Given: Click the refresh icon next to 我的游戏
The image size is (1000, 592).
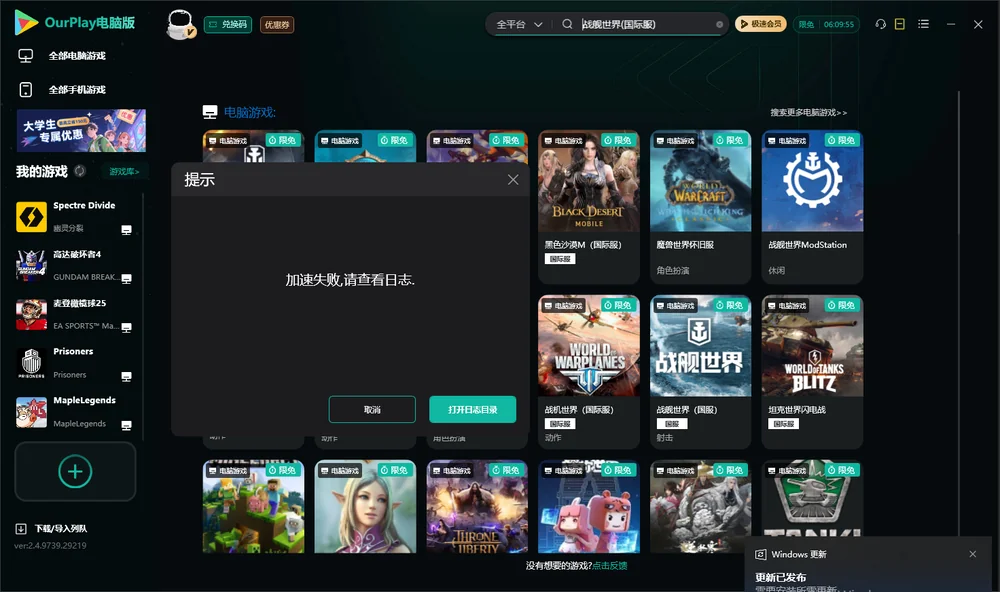Looking at the screenshot, I should pyautogui.click(x=80, y=171).
